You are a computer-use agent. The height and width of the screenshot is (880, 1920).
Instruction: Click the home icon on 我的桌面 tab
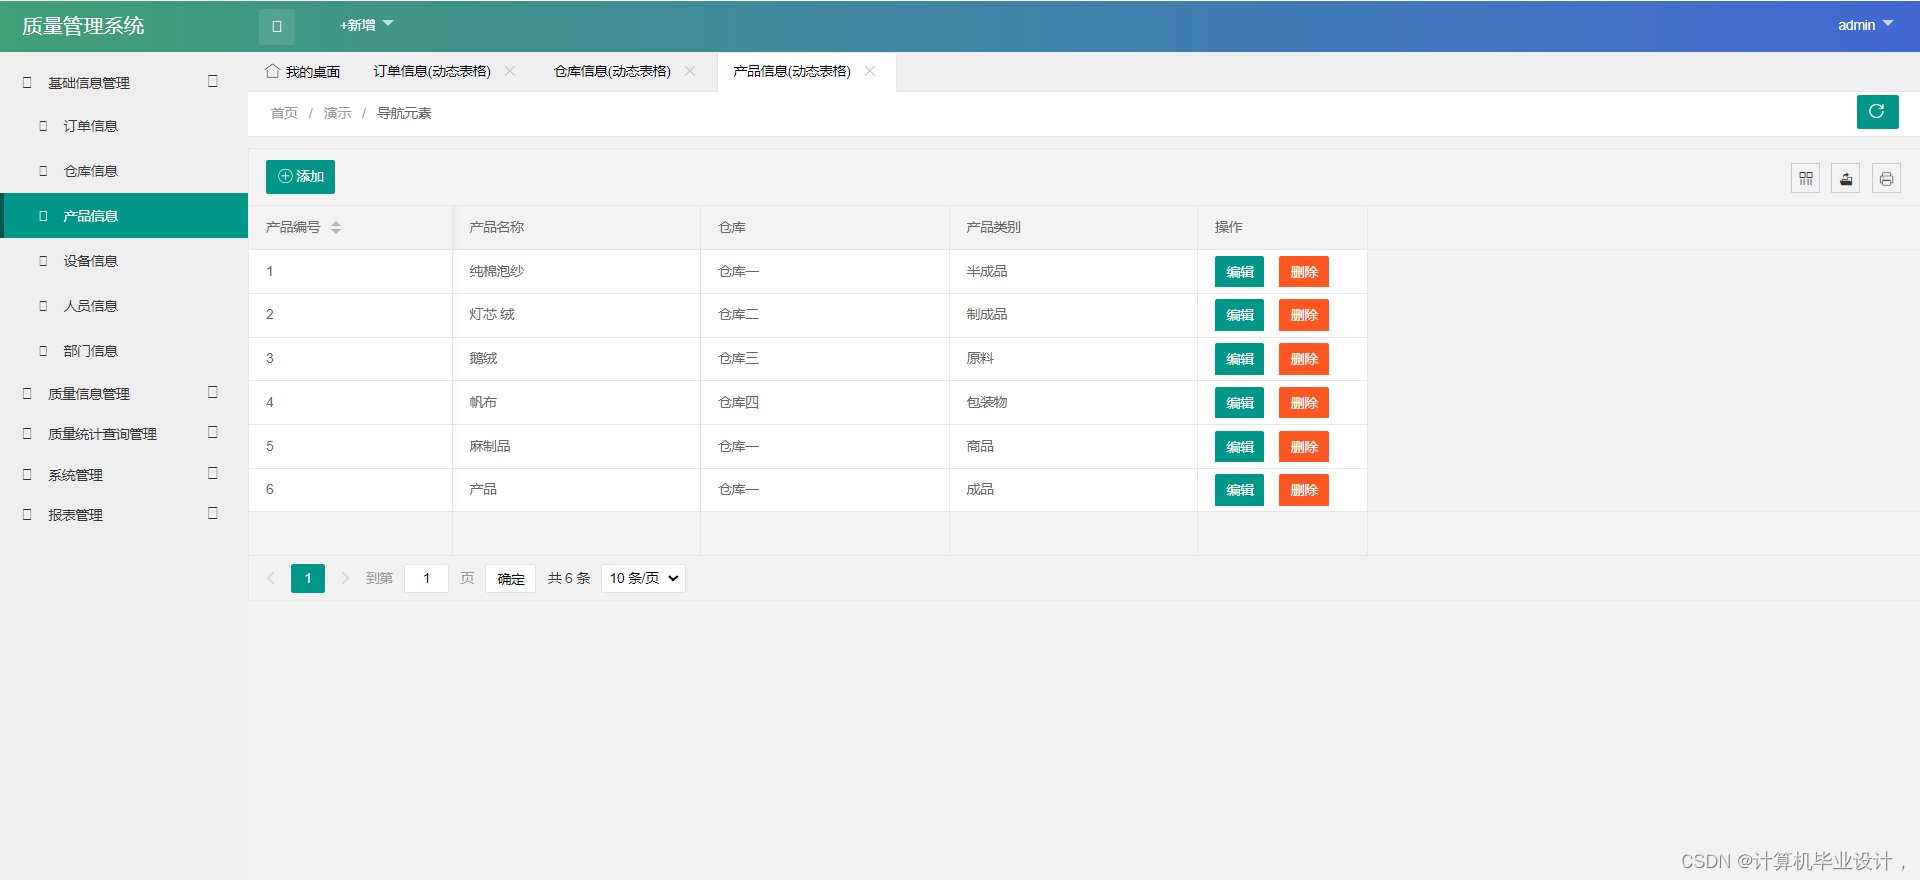(272, 71)
